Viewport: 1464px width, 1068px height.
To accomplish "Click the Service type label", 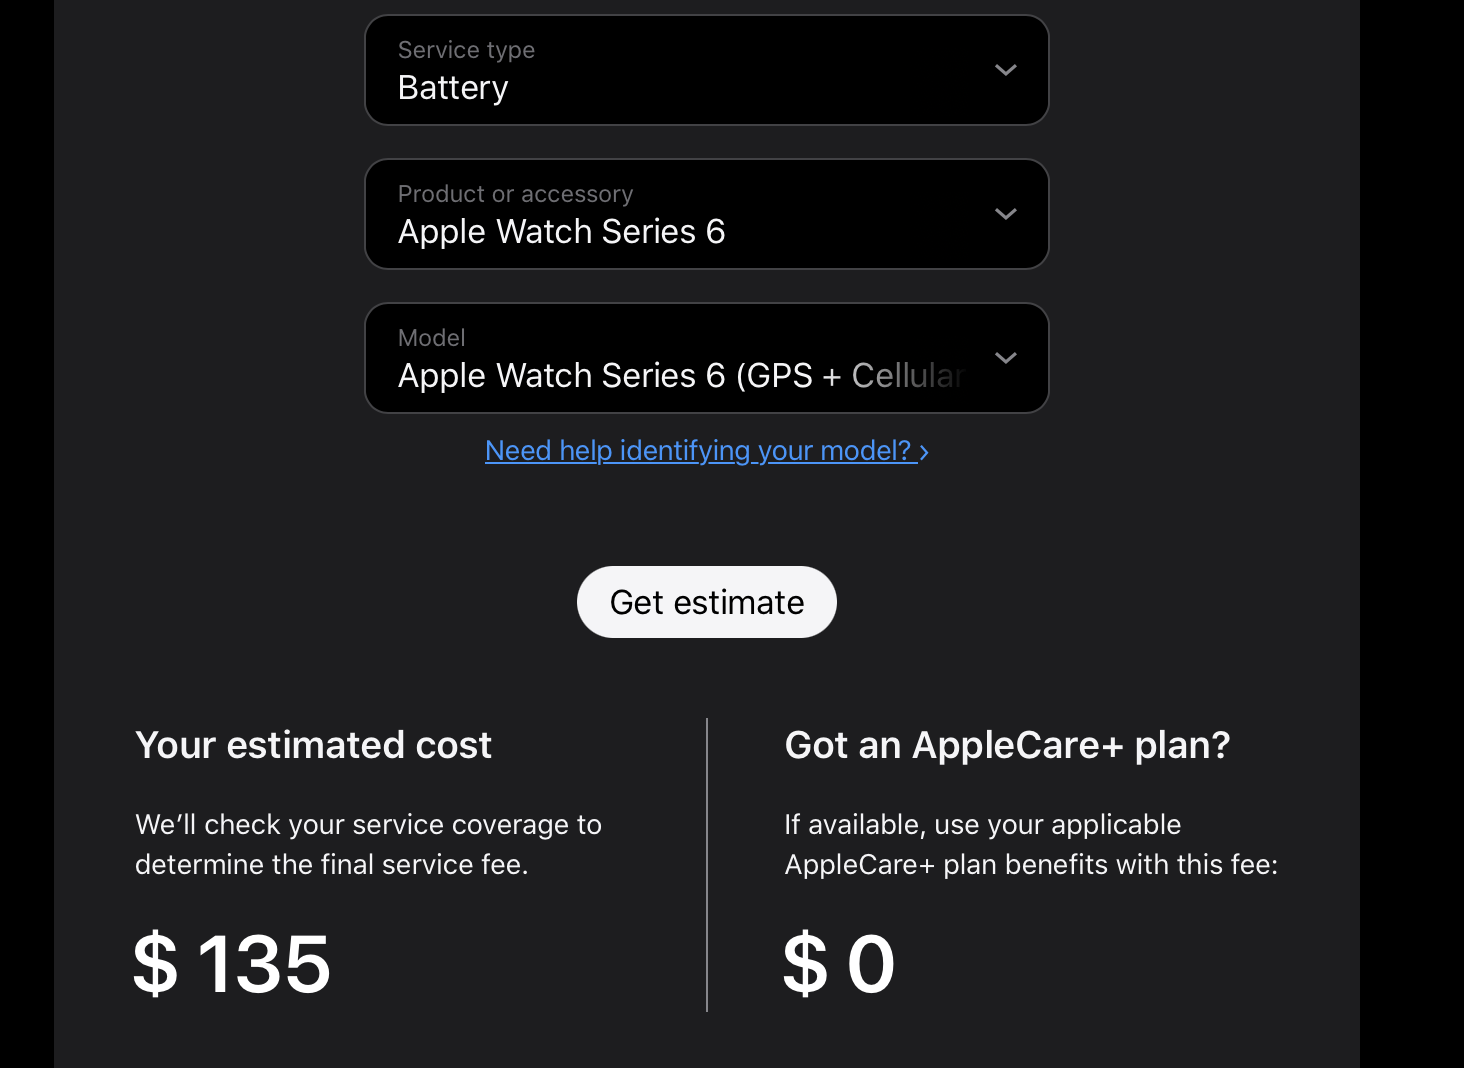I will [466, 49].
